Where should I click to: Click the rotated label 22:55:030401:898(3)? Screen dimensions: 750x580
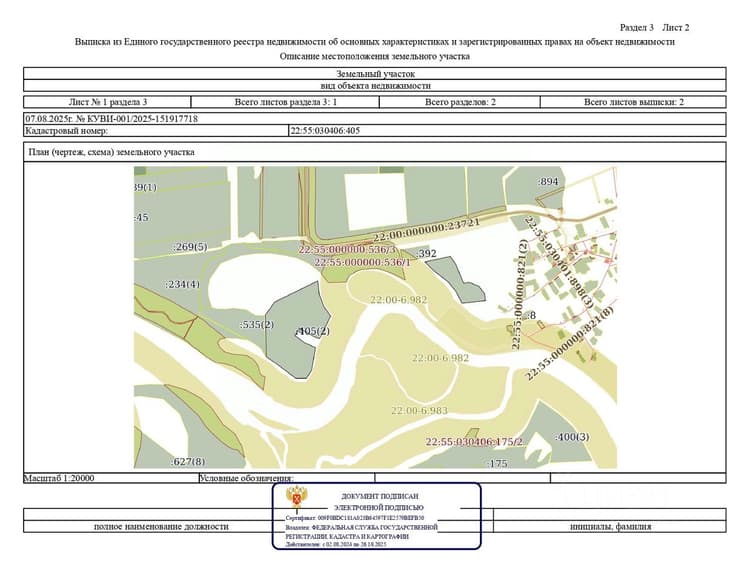(559, 262)
